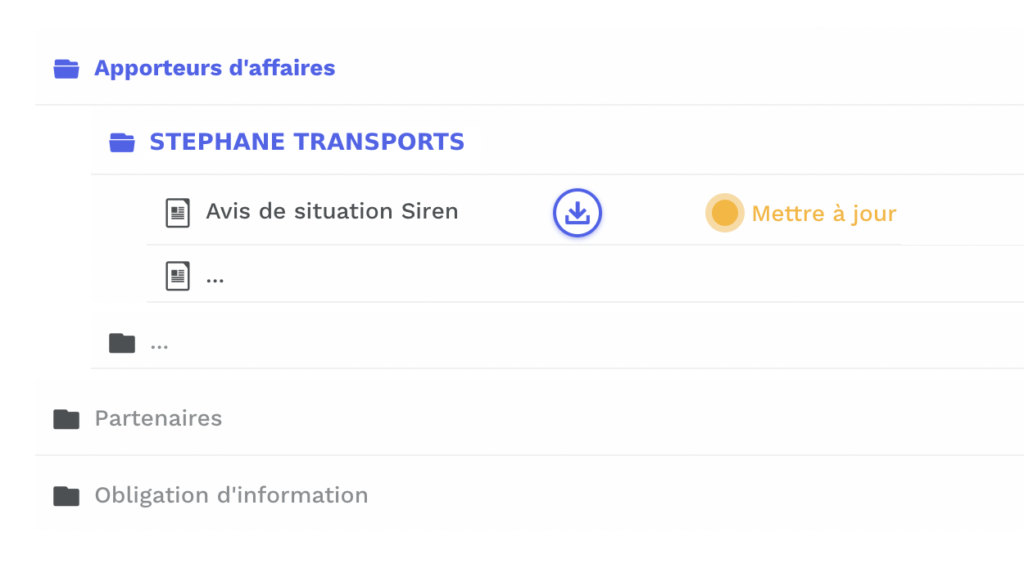This screenshot has width=1024, height=573.
Task: Click the orange status dot beside Mettre à jour
Action: (x=724, y=213)
